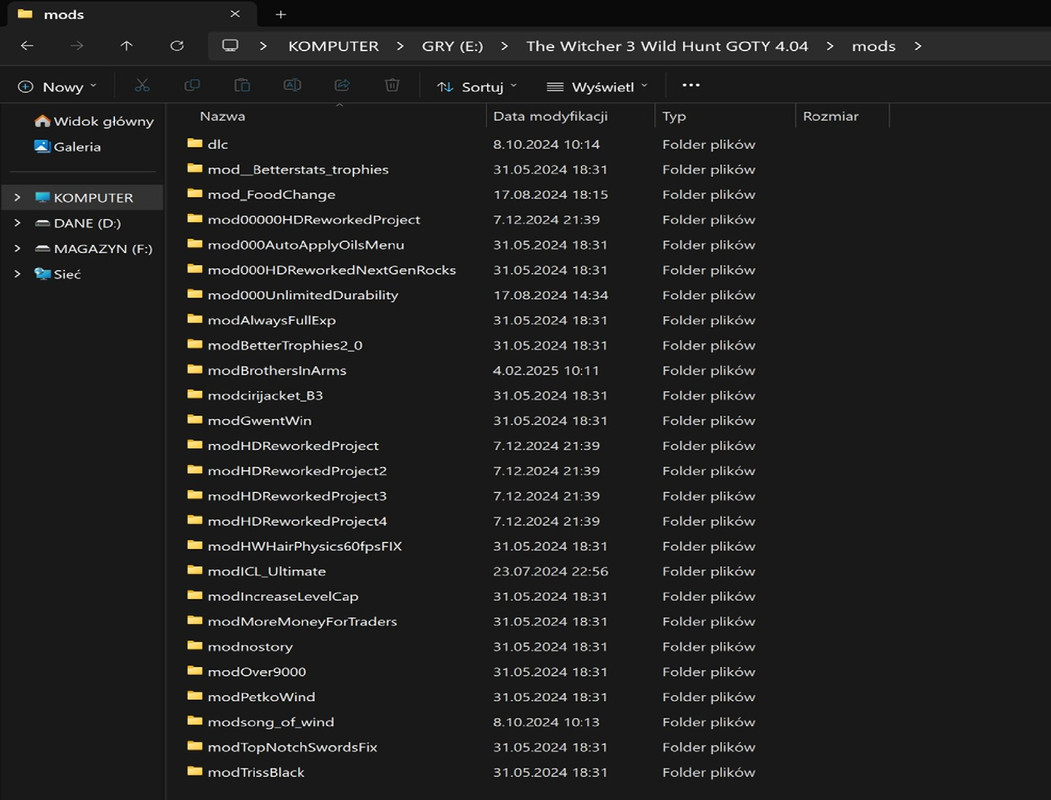Click the Copy icon in toolbar
Image resolution: width=1051 pixels, height=800 pixels.
(x=192, y=86)
